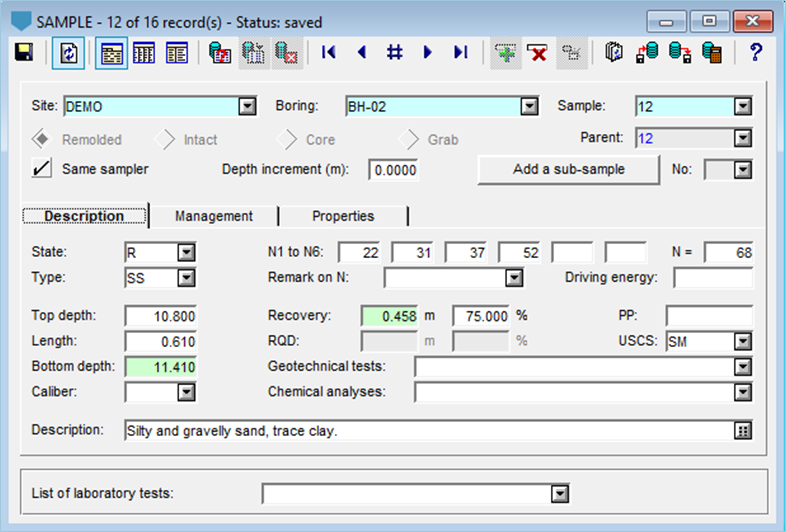Click the copy records document icon
The width and height of the screenshot is (786, 532).
click(x=614, y=52)
